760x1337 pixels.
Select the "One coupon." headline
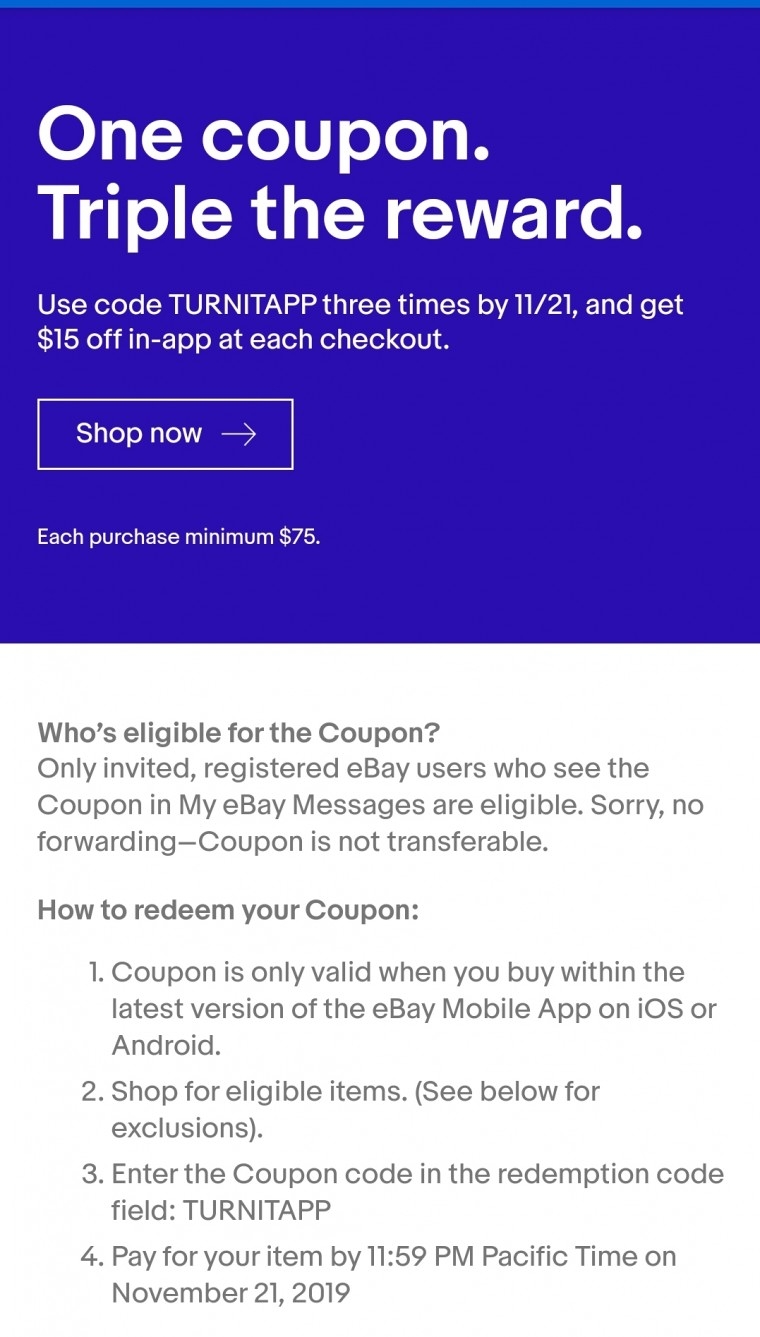(264, 136)
